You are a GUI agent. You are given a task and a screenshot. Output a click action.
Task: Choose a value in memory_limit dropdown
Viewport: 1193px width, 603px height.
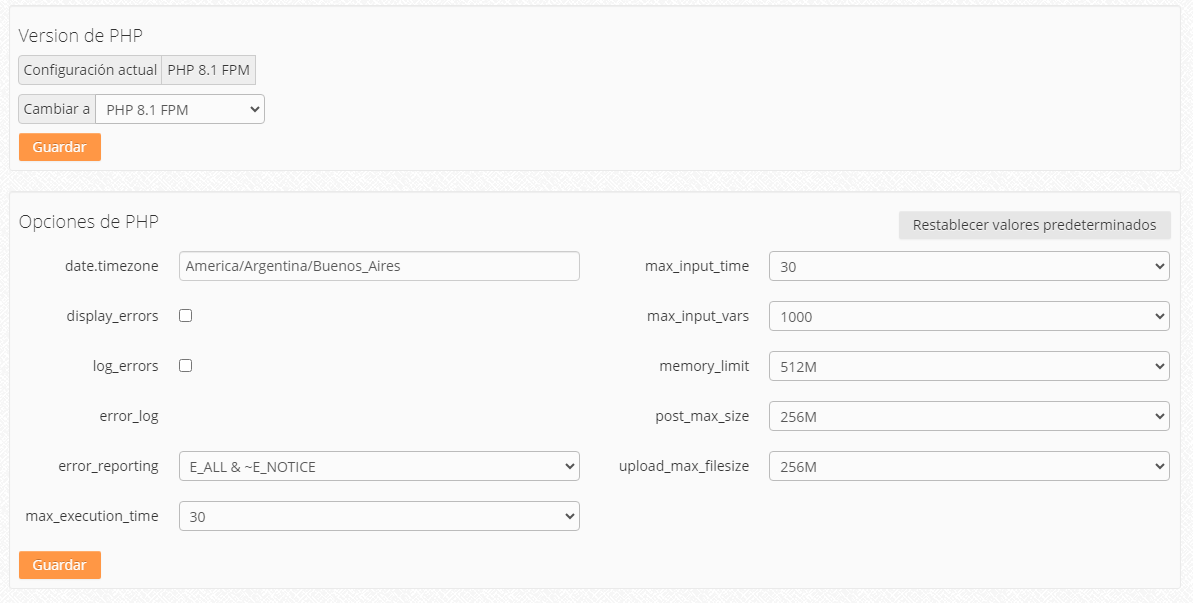[x=968, y=366]
